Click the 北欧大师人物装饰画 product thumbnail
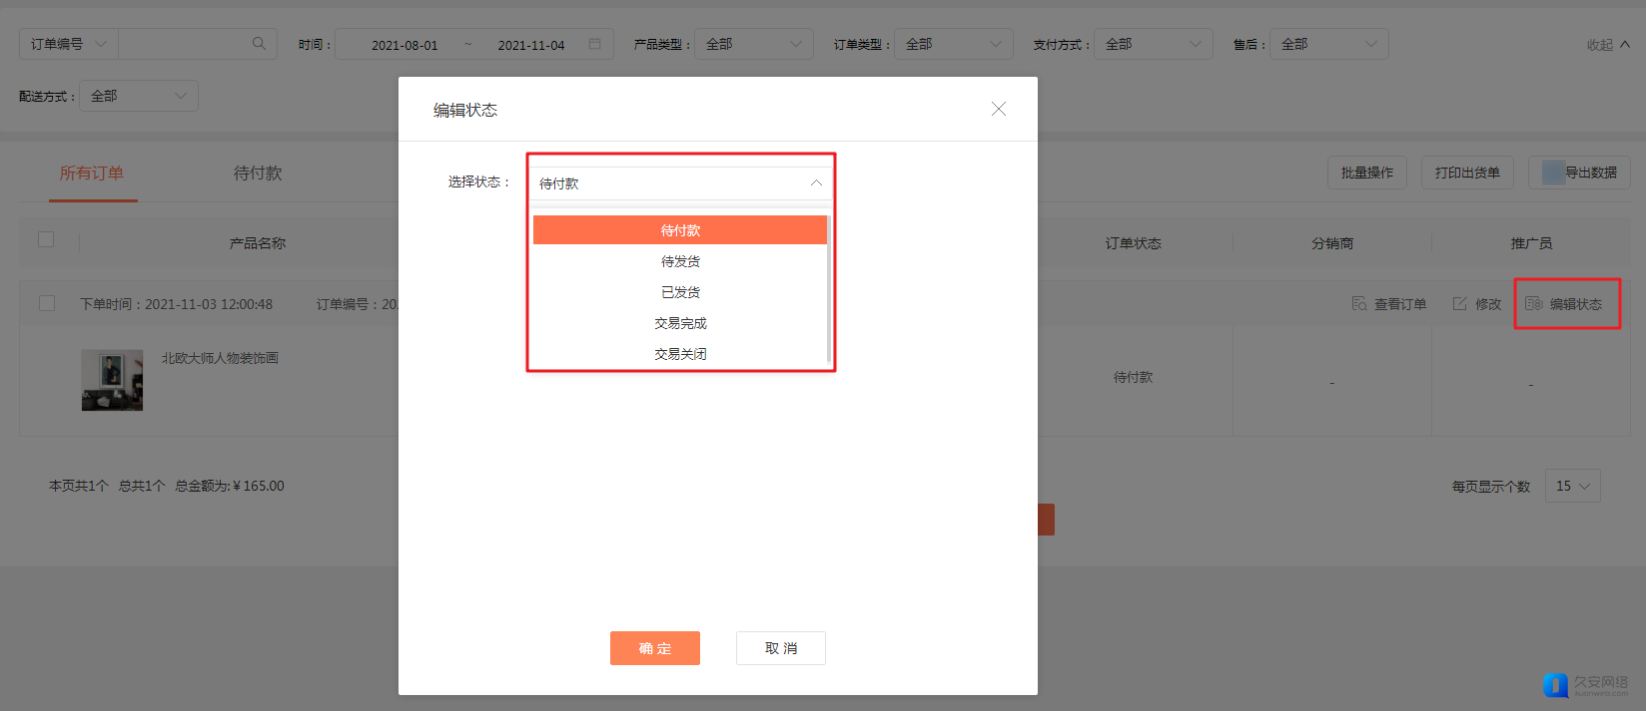Screen dimensions: 1646x711 coord(112,380)
